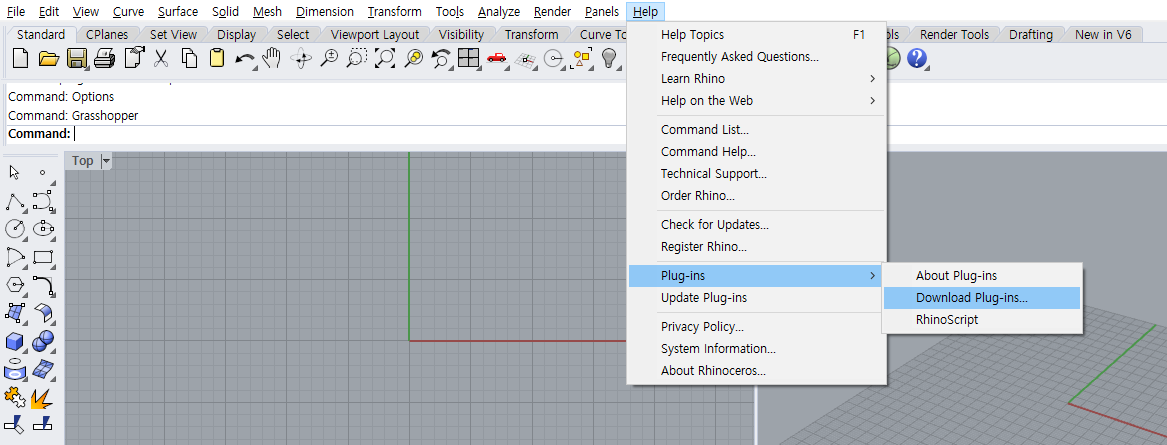1167x445 pixels.
Task: Click the Zoom Window icon
Action: (x=357, y=58)
